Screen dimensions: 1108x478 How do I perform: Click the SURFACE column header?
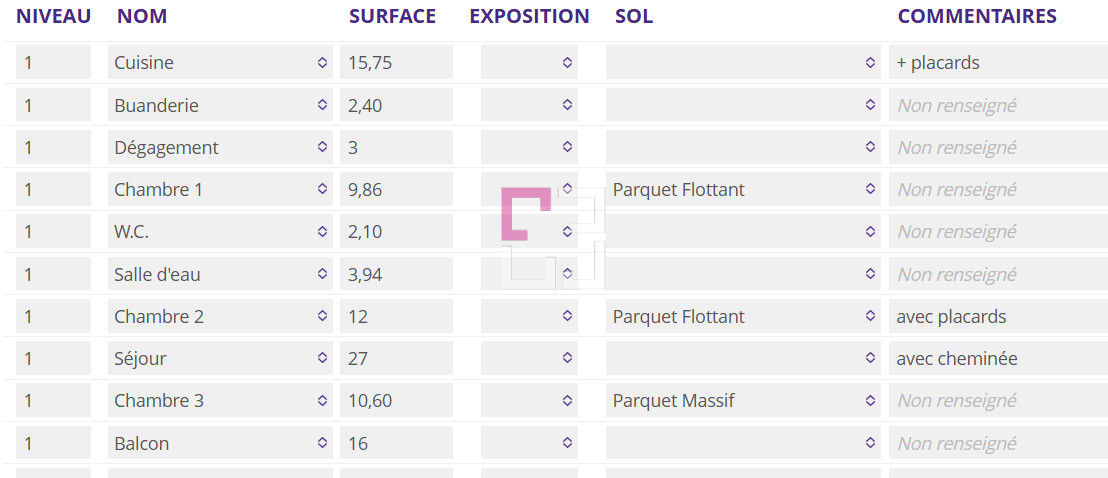click(392, 16)
